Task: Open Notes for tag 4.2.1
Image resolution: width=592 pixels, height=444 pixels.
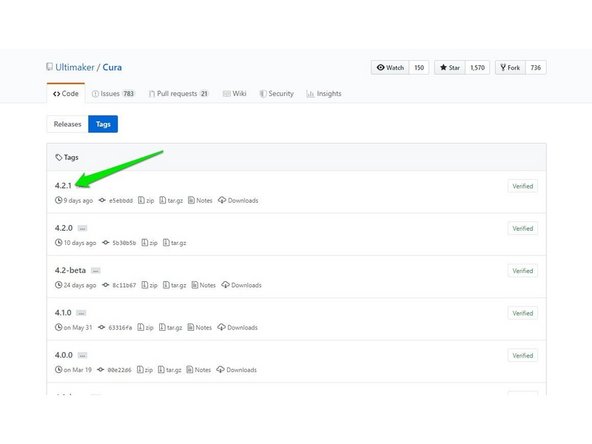Action: [x=200, y=200]
